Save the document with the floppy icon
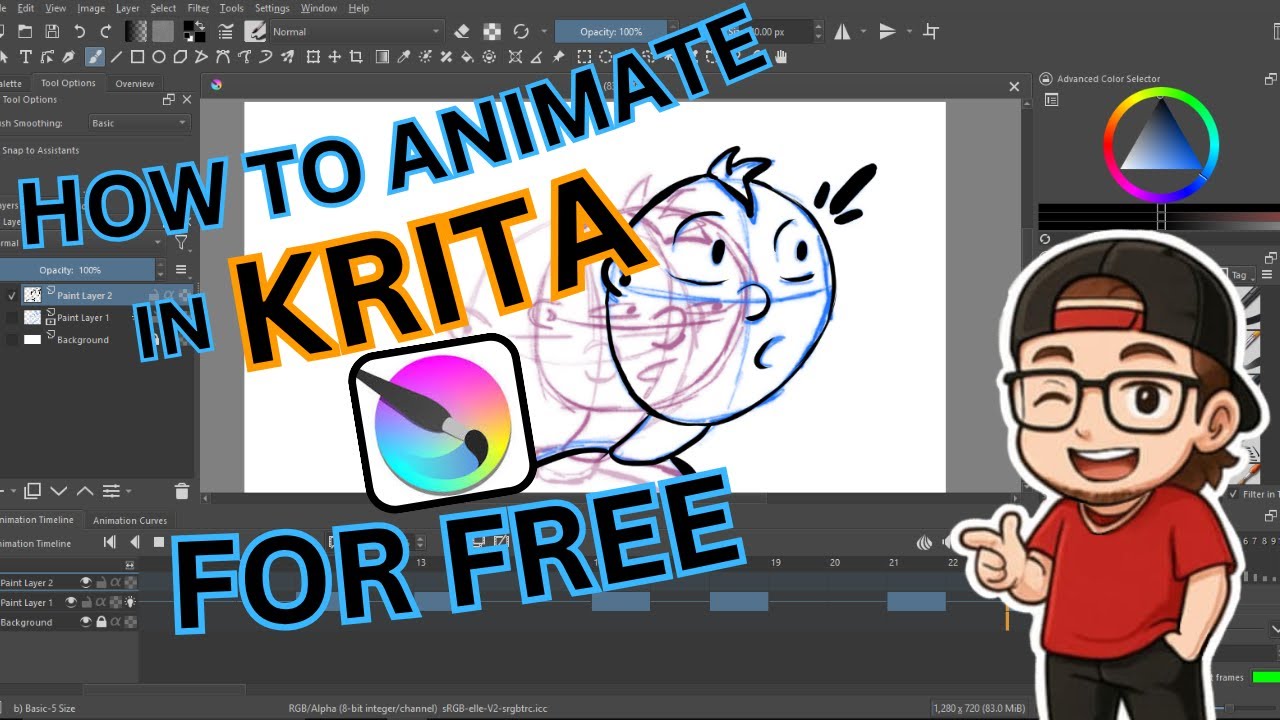The width and height of the screenshot is (1280, 720). [52, 32]
